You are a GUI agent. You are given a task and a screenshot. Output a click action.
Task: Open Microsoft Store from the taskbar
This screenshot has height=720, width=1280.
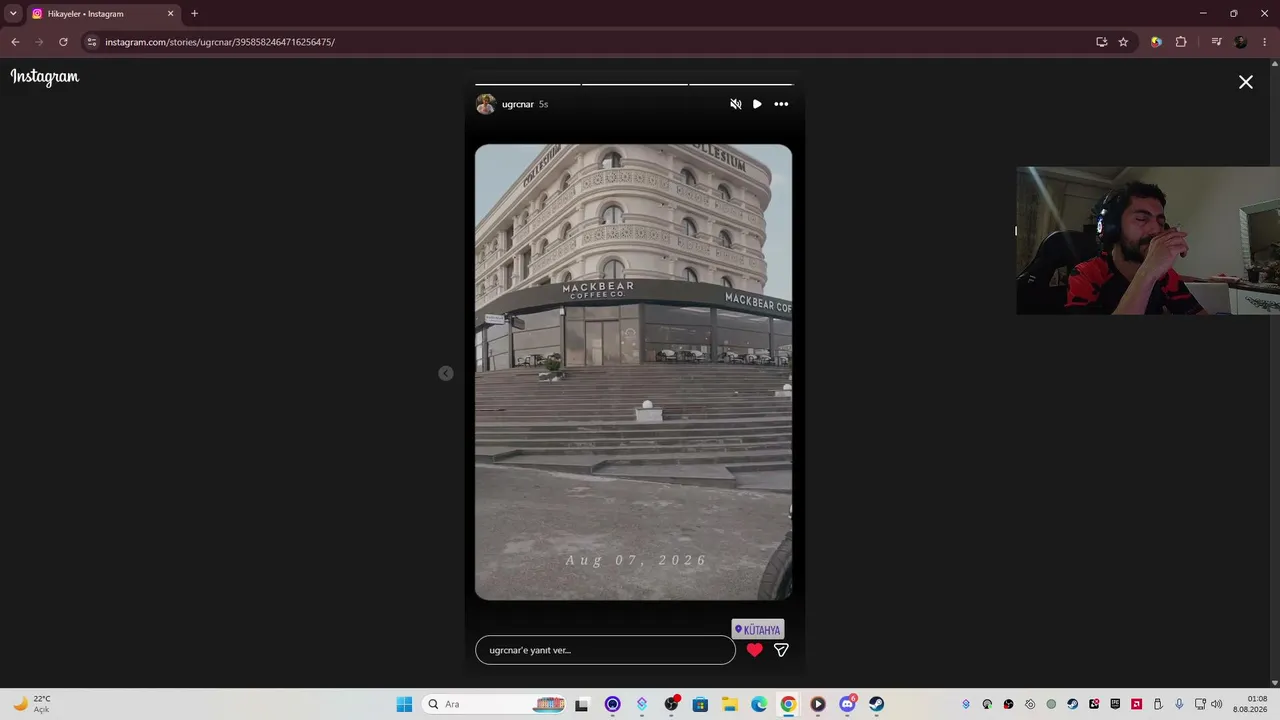click(x=700, y=704)
